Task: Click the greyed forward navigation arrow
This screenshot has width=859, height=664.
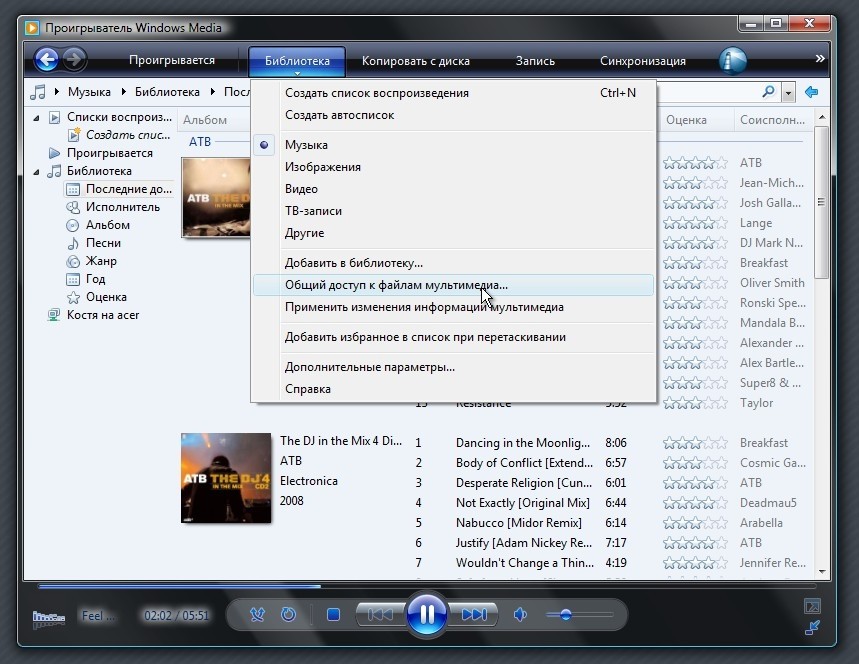Action: pos(75,59)
